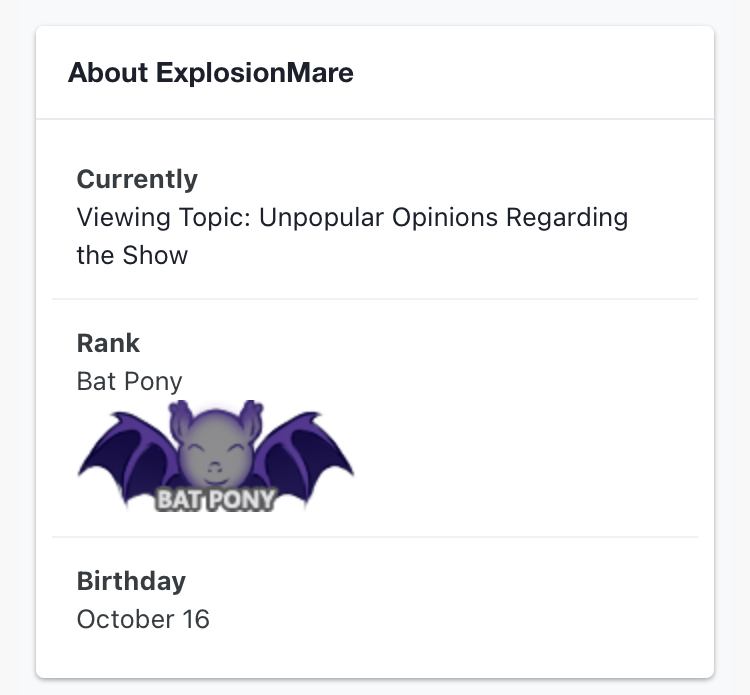Click "the Show" continuation of topic title
Screen dimensions: 750x695
pos(132,255)
